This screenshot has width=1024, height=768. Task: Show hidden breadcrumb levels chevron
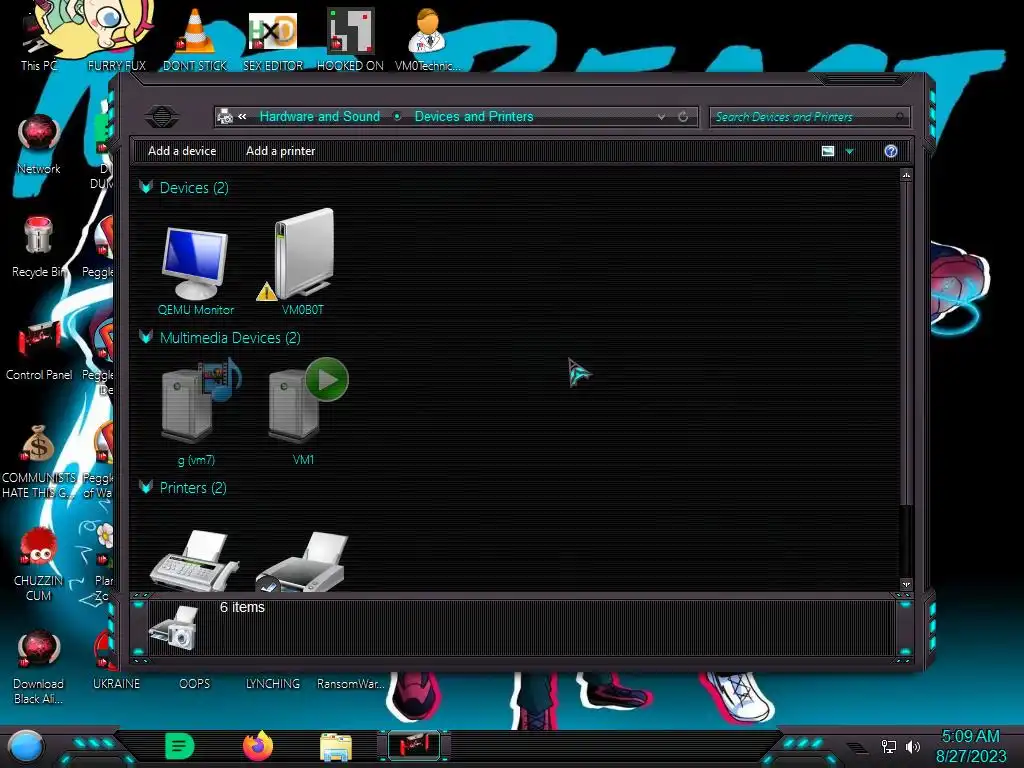pyautogui.click(x=242, y=116)
